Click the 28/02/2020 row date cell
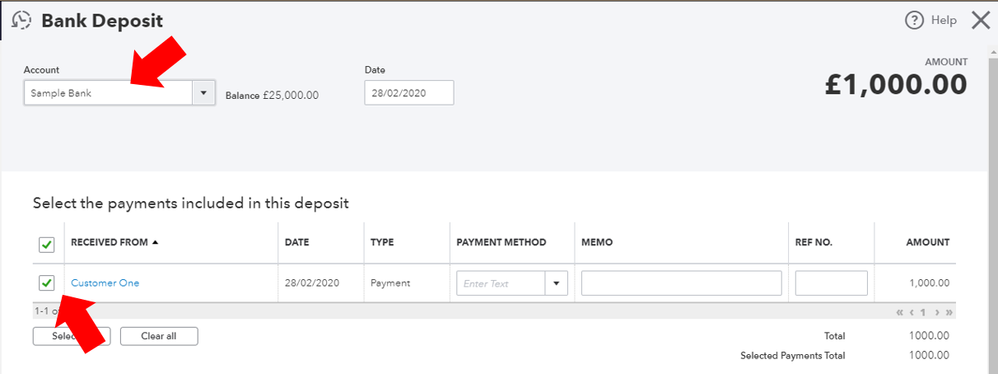Viewport: 998px width, 374px height. 312,282
